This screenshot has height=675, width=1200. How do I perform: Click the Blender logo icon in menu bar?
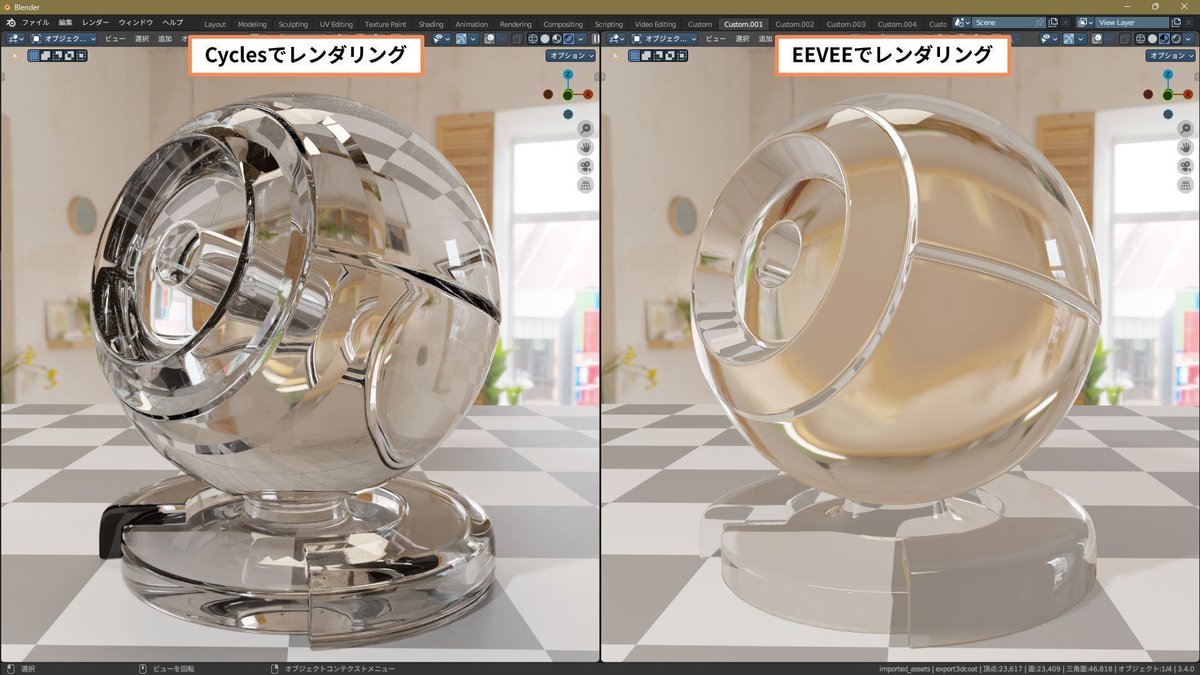pos(10,22)
